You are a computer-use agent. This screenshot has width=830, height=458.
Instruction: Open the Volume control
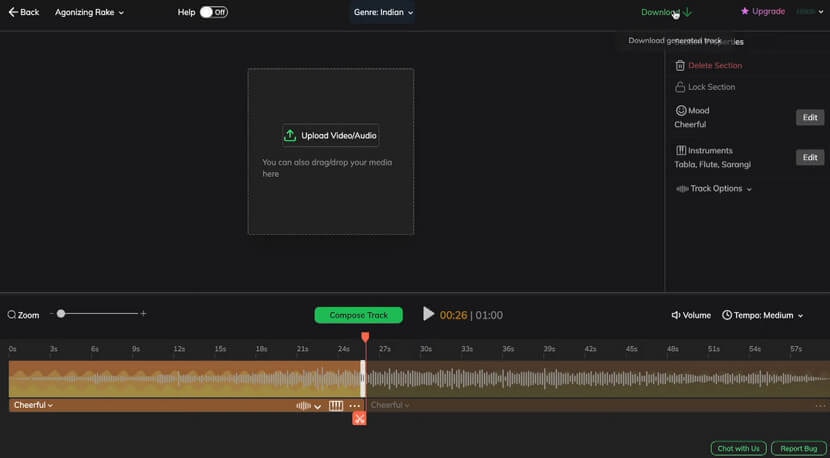pos(691,315)
